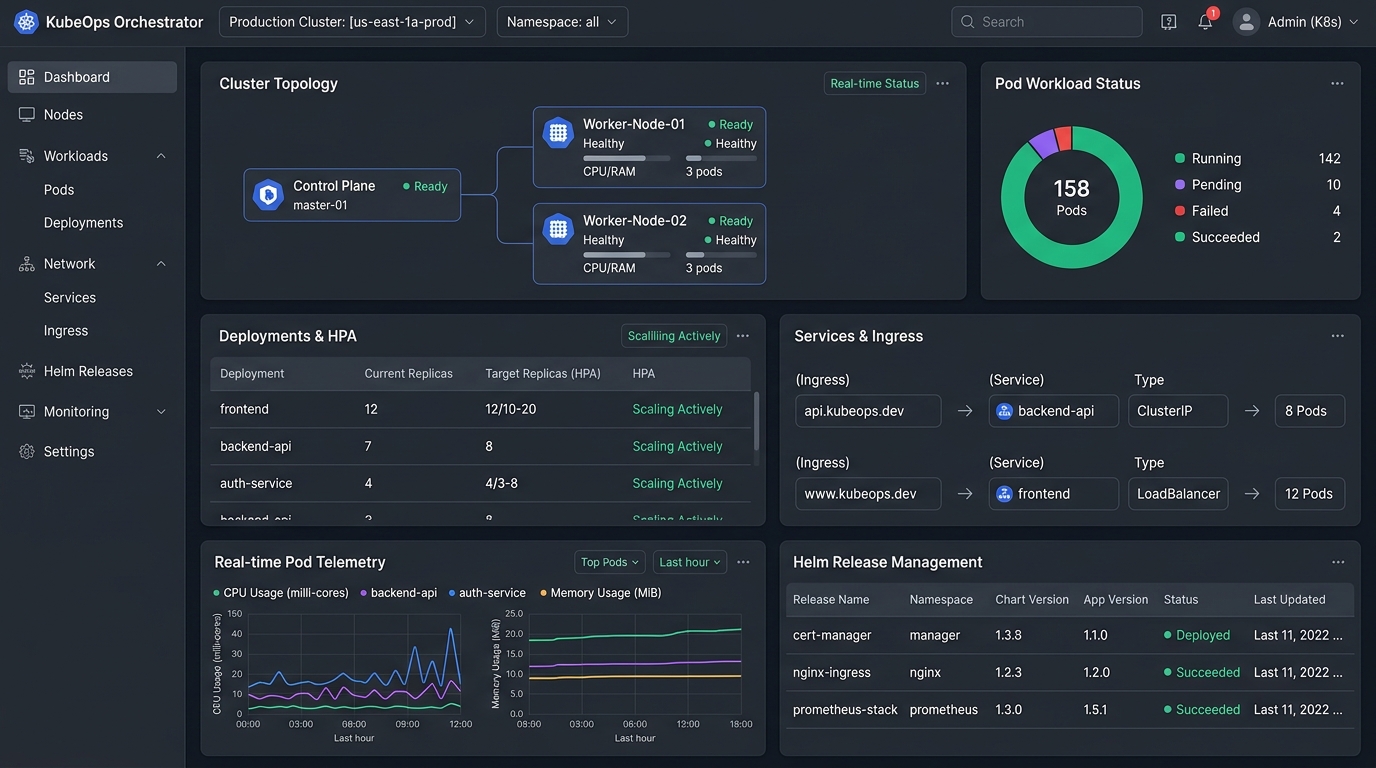Open the Services & Ingress more-options menu
This screenshot has width=1376, height=768.
coord(1337,336)
